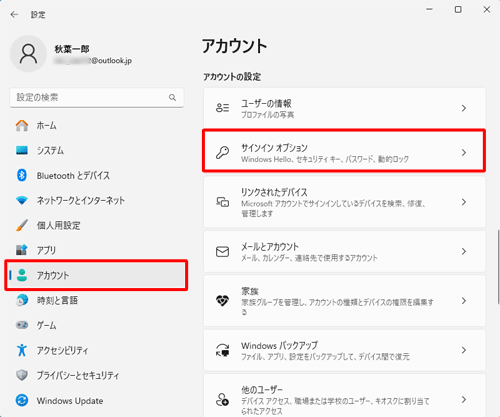This screenshot has width=500, height=417.
Task: Open the user profile avatar picture
Action: [x=28, y=54]
